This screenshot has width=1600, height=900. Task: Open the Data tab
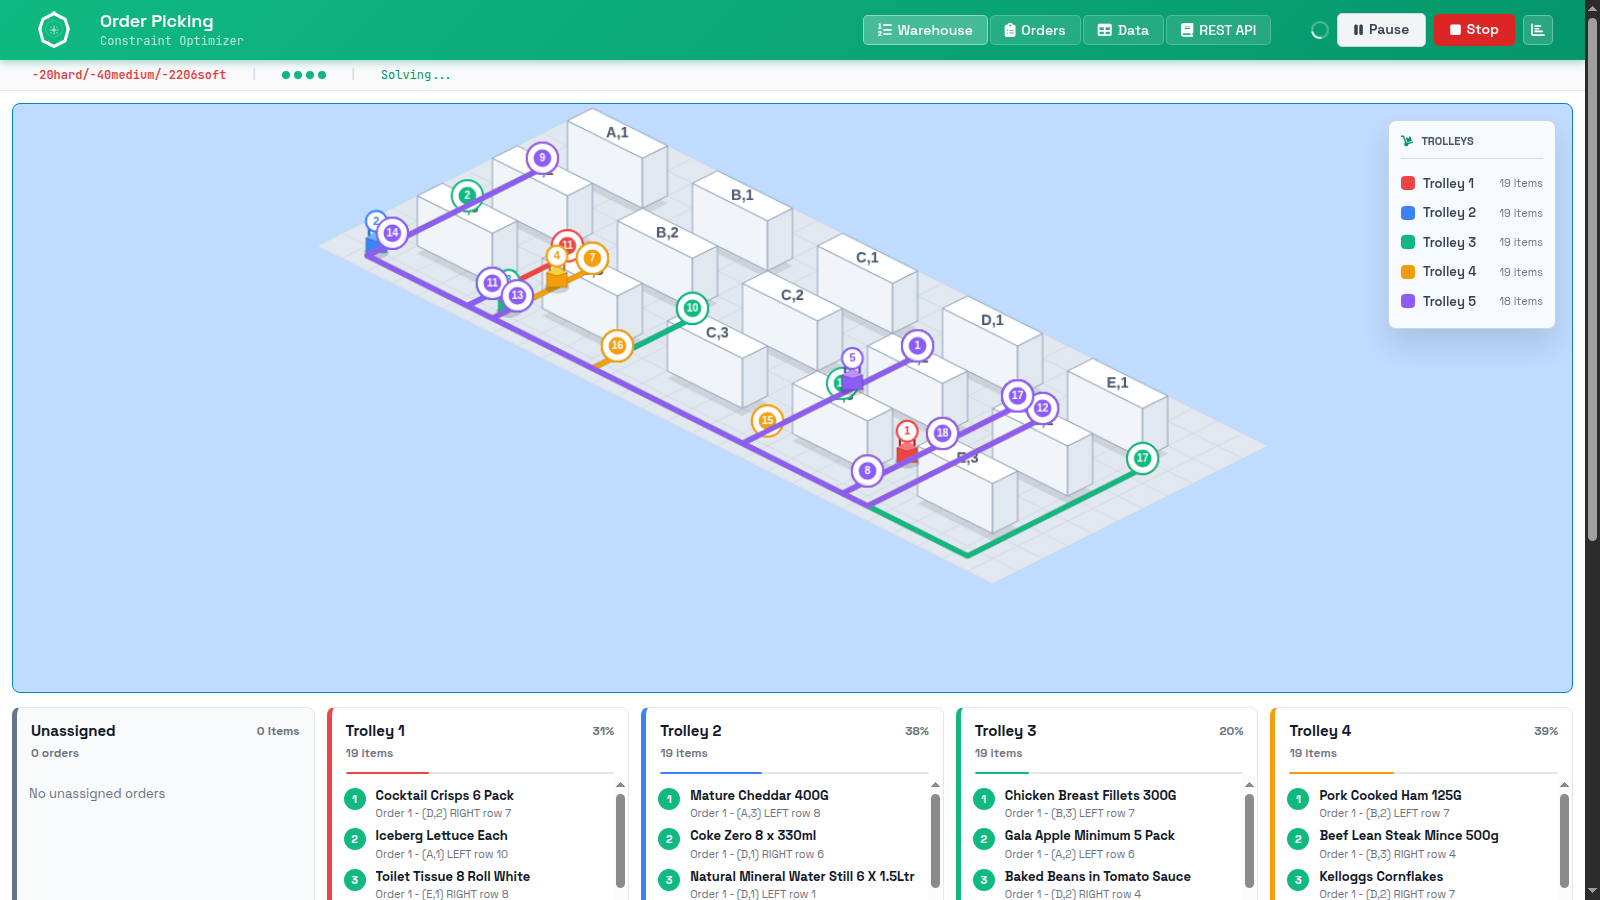point(1123,30)
